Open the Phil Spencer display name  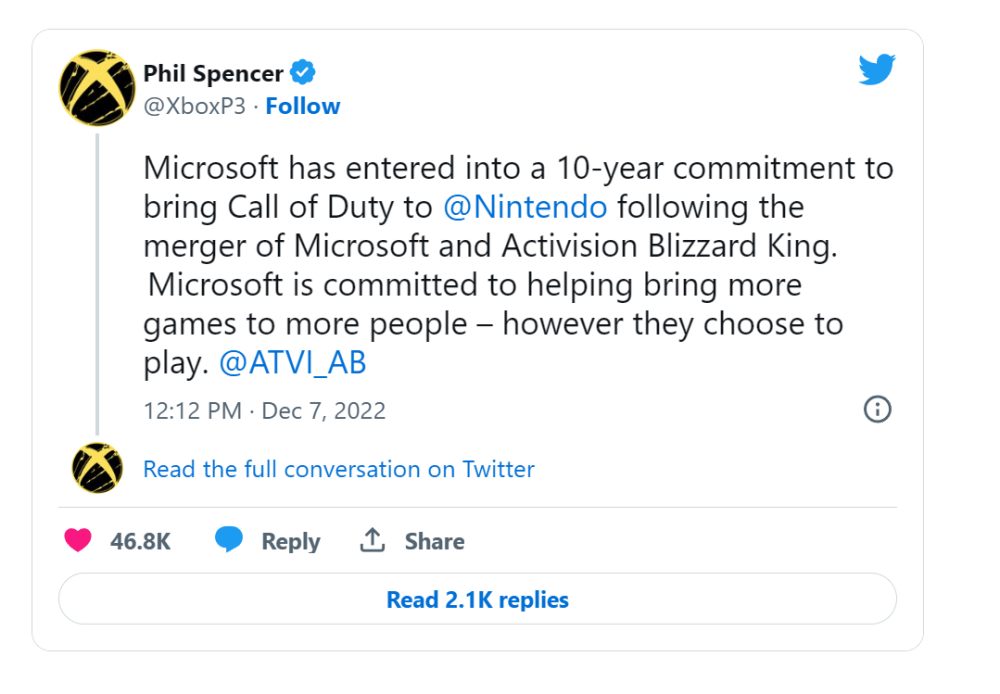[x=213, y=73]
